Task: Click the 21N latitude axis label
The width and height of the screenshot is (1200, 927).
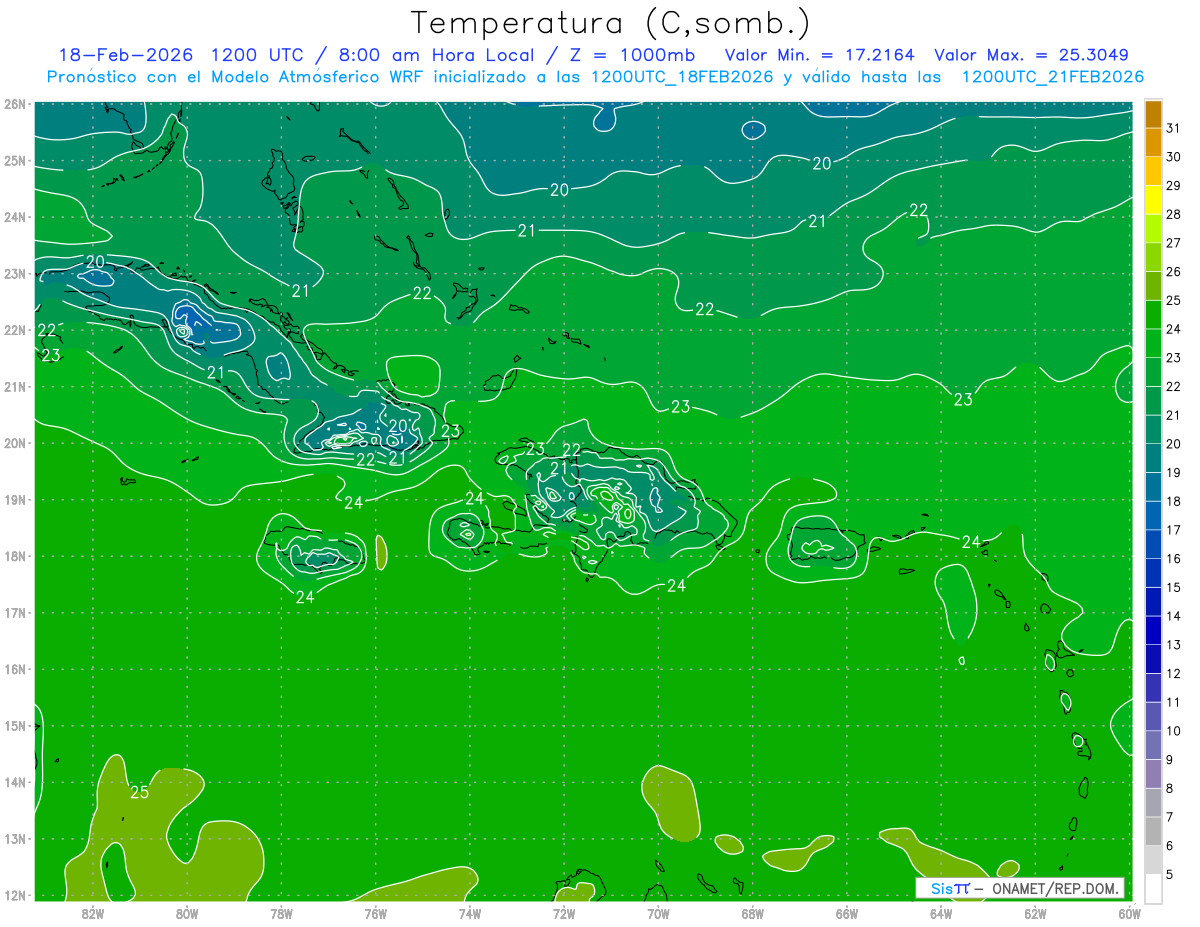Action: coord(14,387)
